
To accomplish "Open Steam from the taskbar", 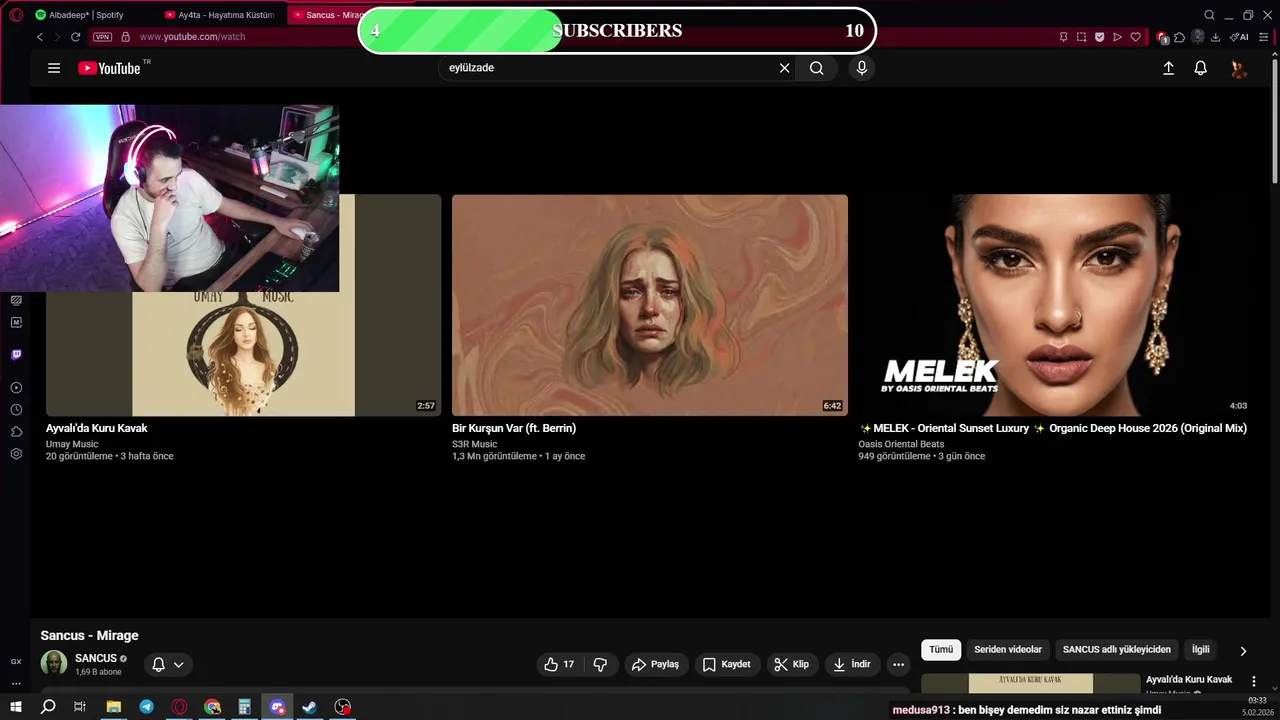I will [x=310, y=707].
